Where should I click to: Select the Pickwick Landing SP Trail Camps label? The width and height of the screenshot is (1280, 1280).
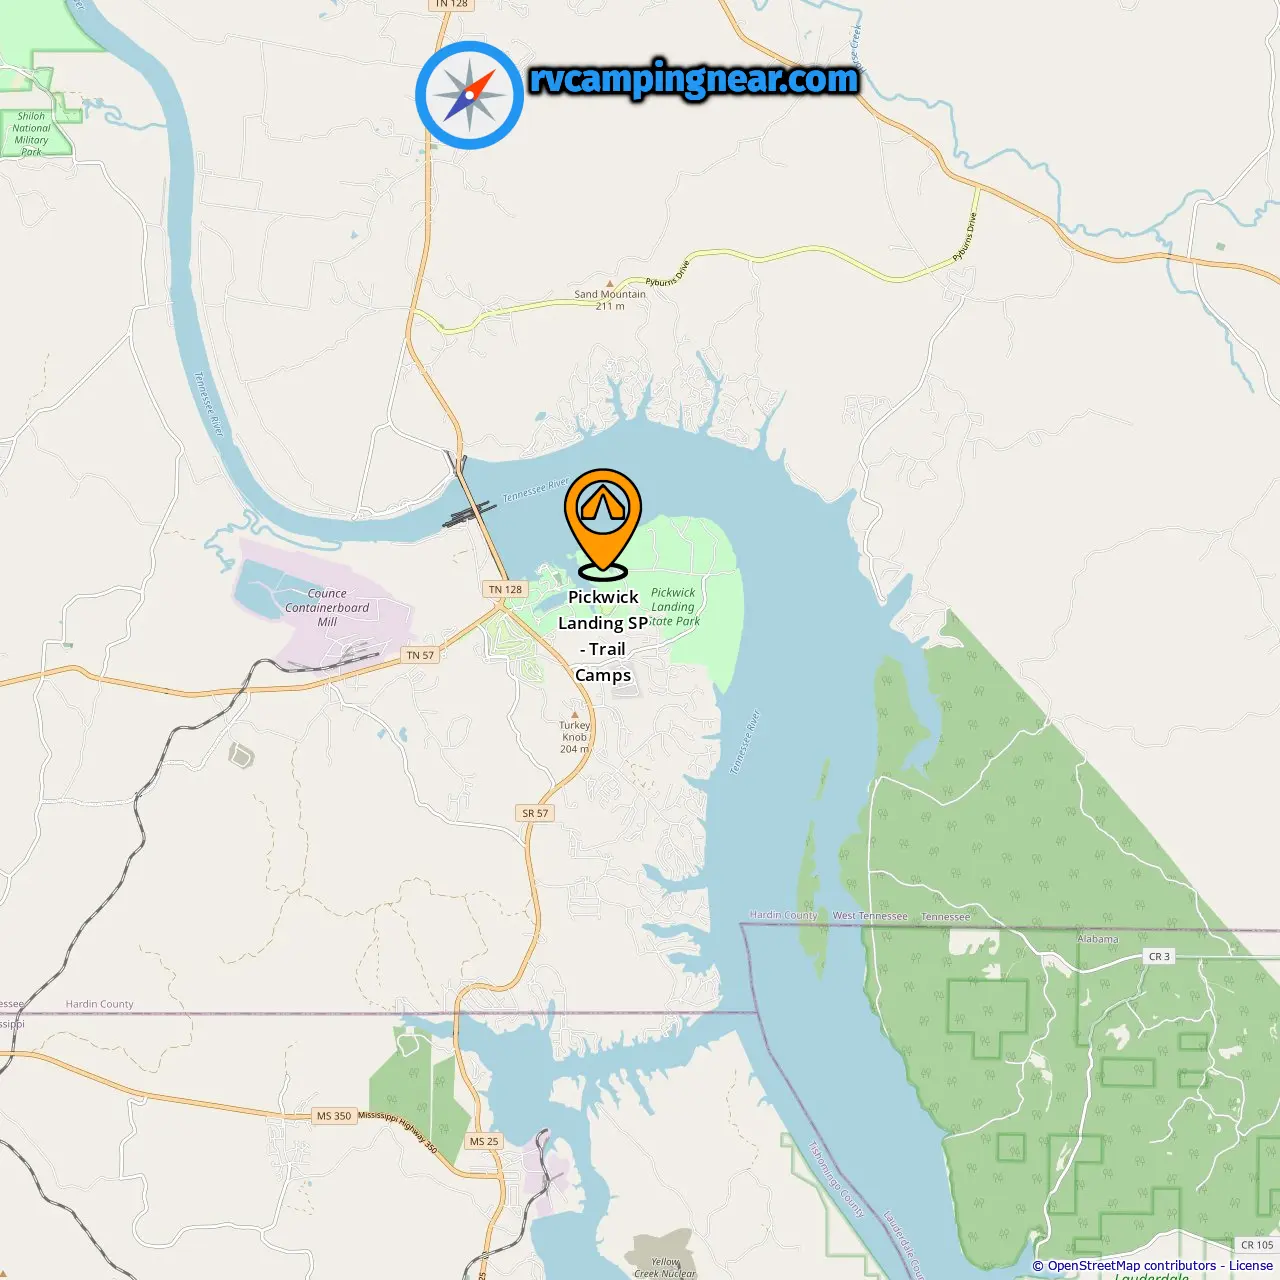(x=603, y=636)
